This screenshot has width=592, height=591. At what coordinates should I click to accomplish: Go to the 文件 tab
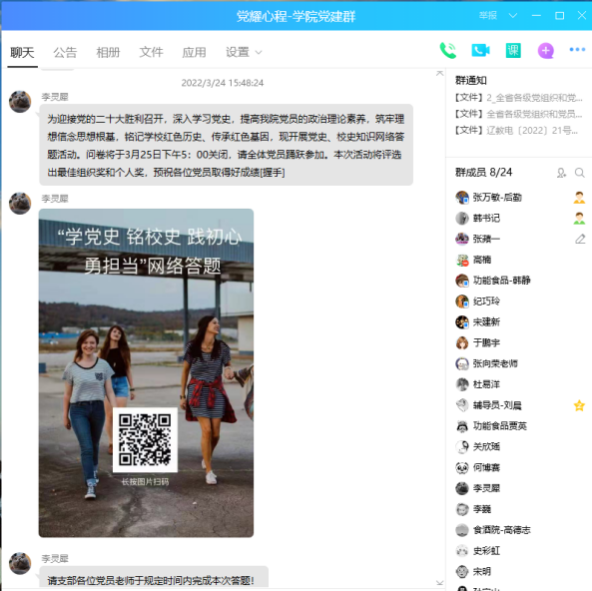[x=151, y=52]
